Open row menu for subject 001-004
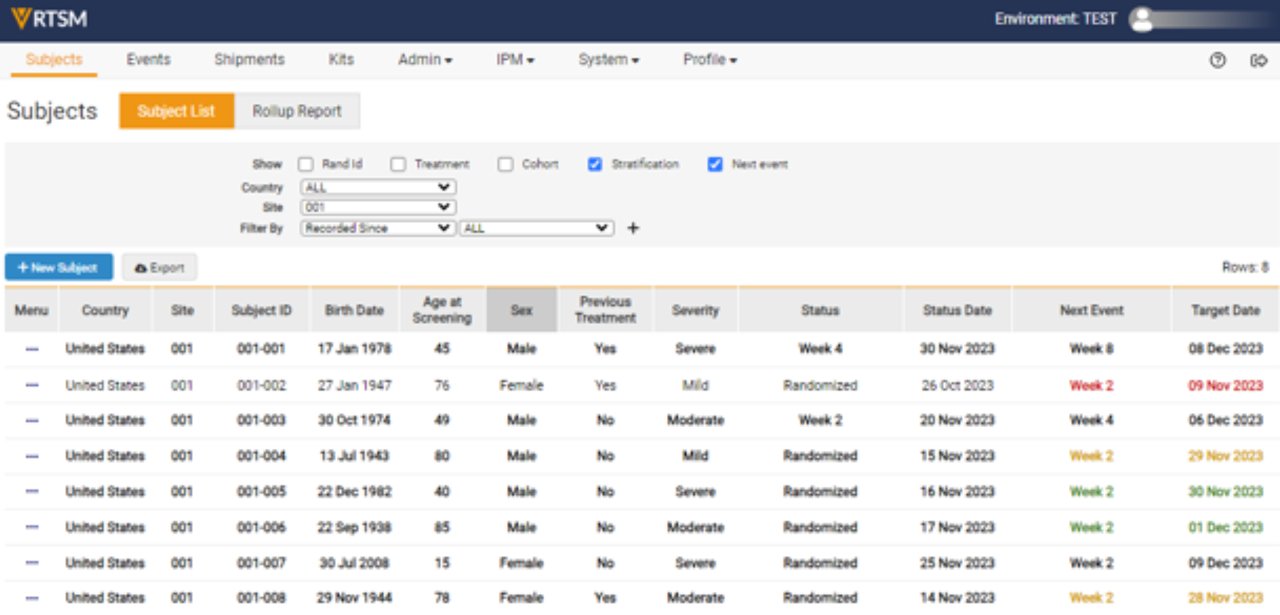Viewport: 1280px width, 615px height. (x=32, y=456)
